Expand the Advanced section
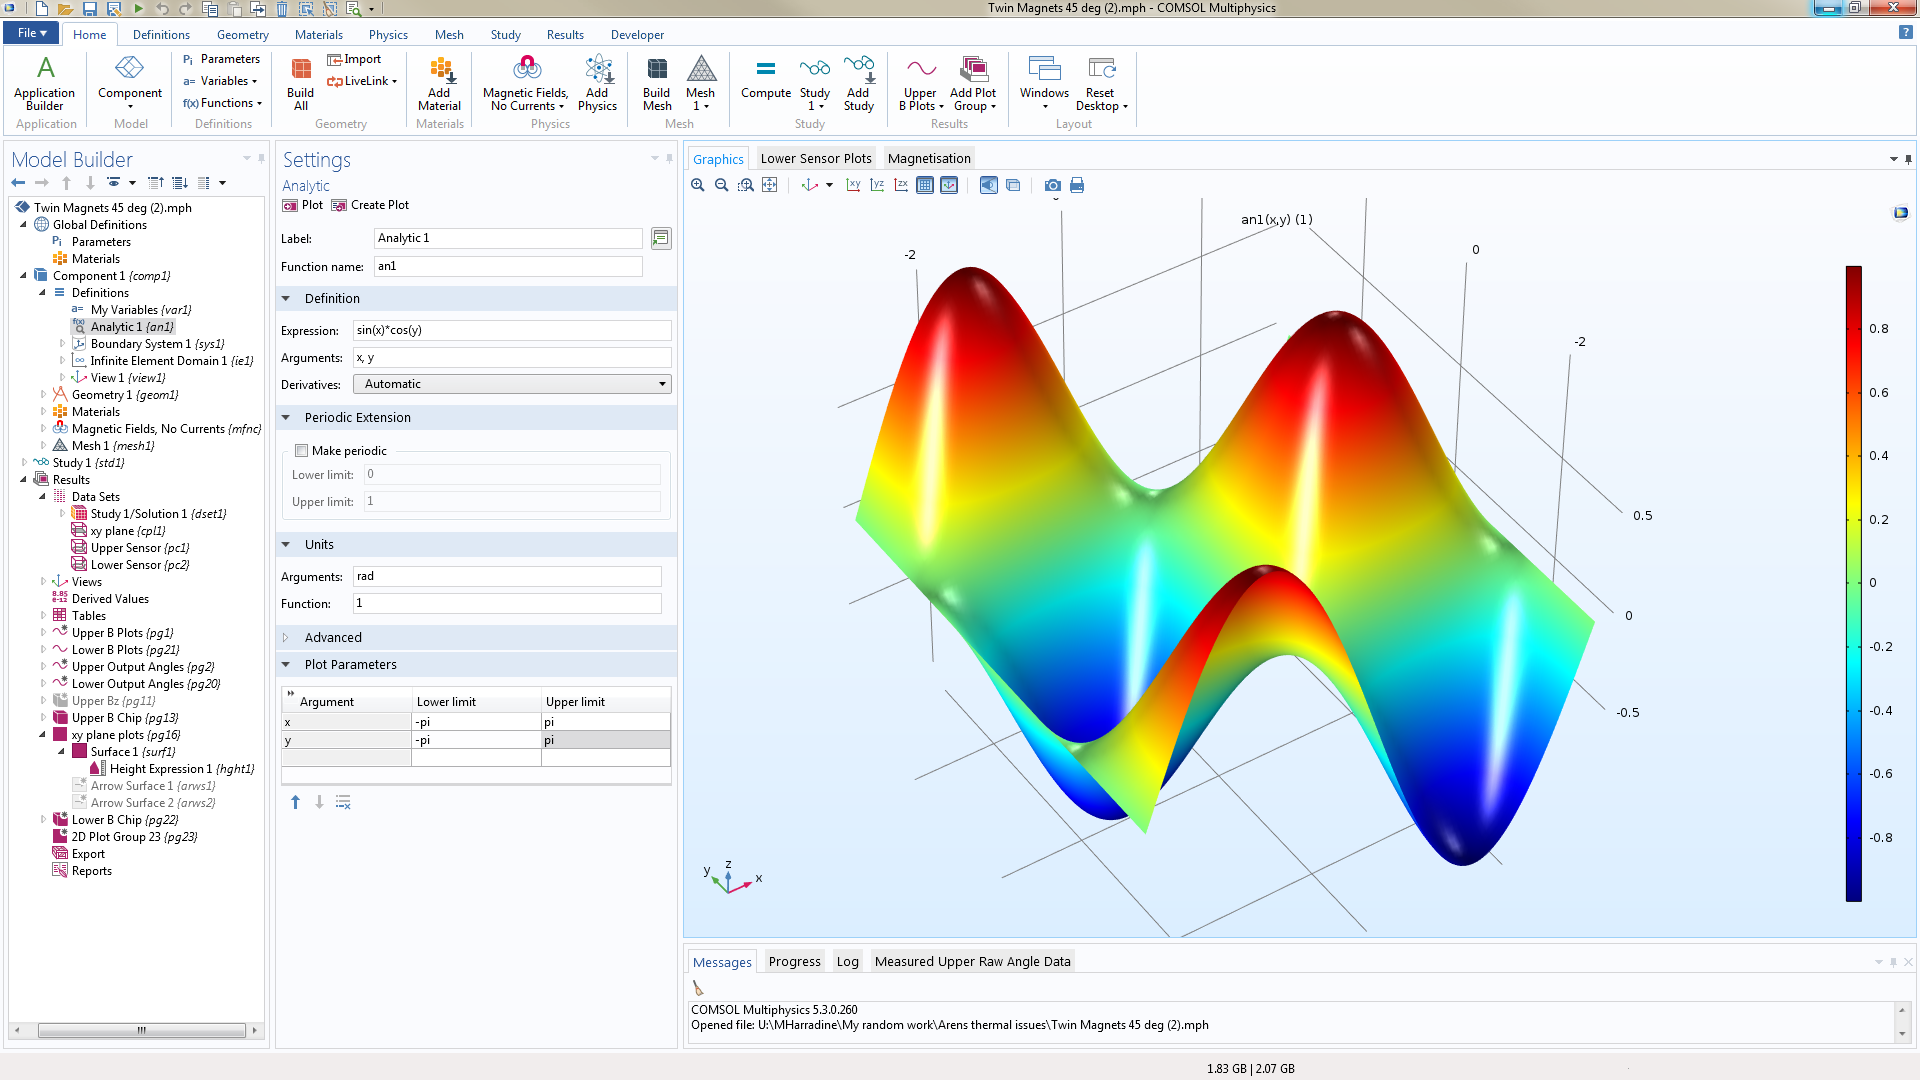Image resolution: width=1920 pixels, height=1080 pixels. click(x=333, y=638)
